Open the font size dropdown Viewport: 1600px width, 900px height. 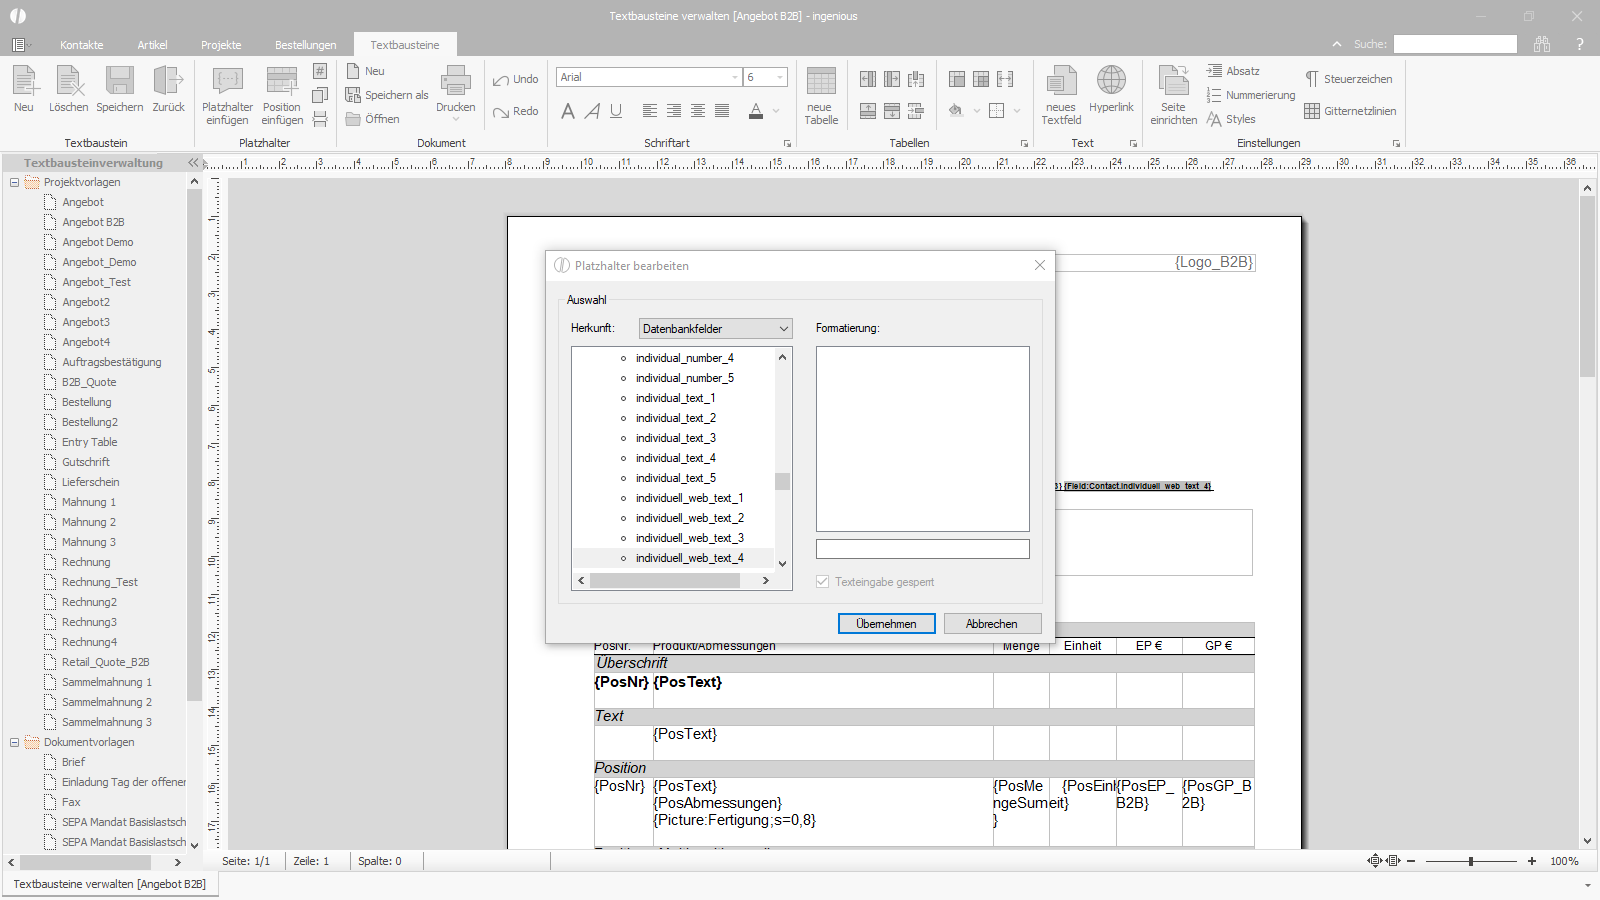click(x=780, y=77)
